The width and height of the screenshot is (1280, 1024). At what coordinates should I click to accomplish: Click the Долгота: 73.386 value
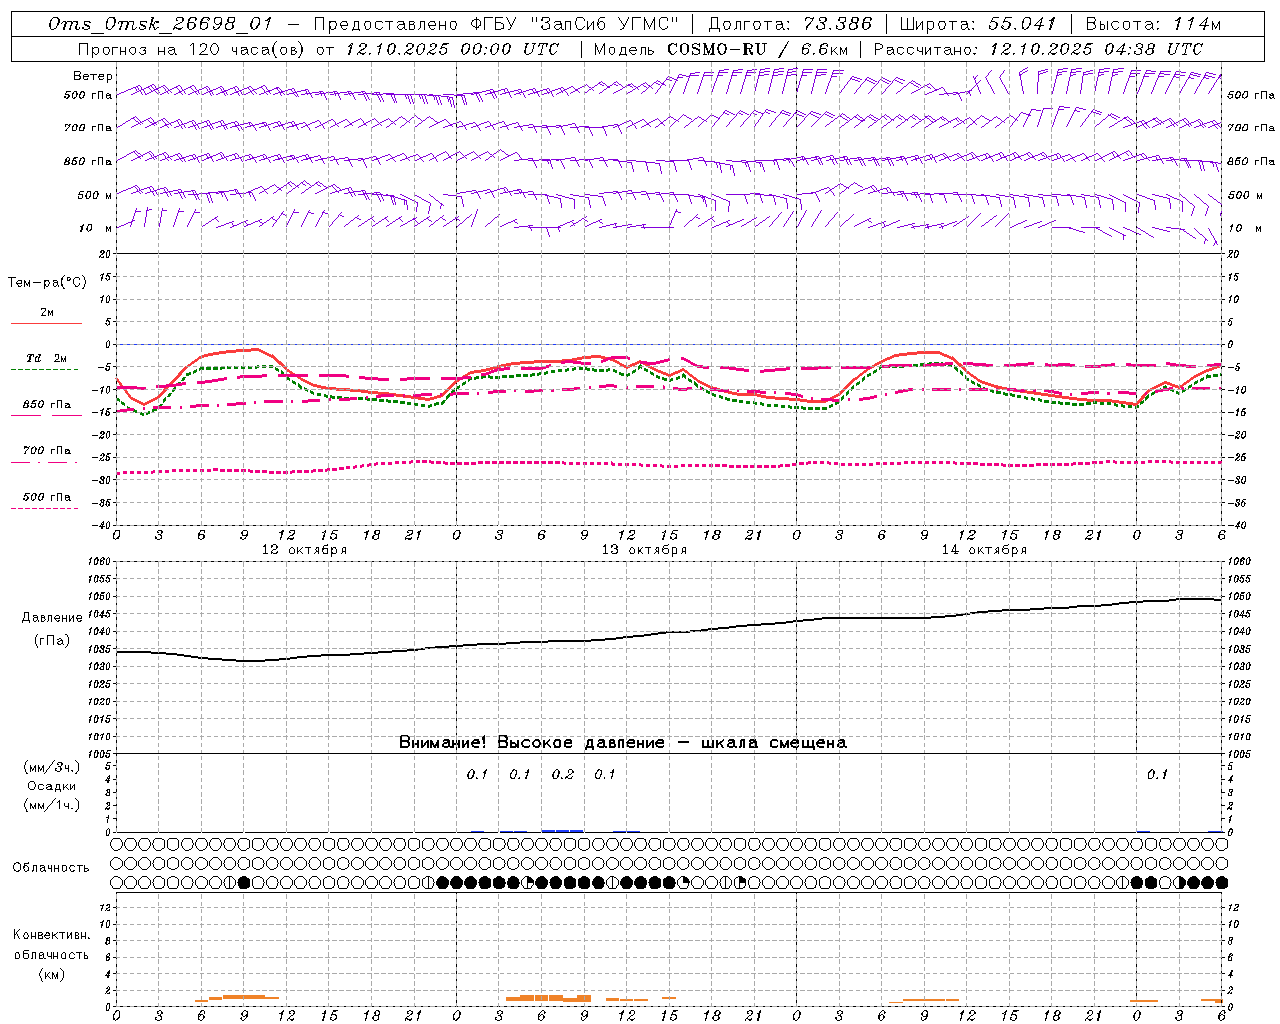click(x=790, y=24)
